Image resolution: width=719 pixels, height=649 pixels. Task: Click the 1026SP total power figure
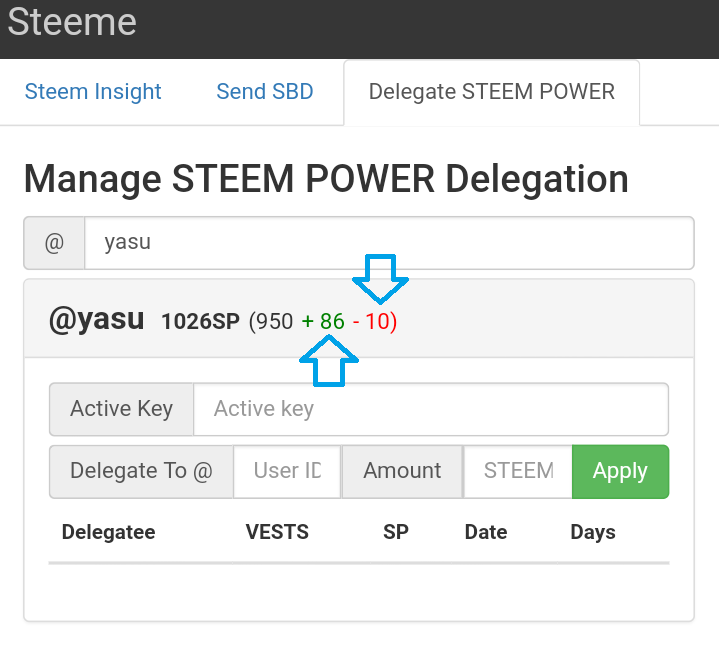(200, 322)
